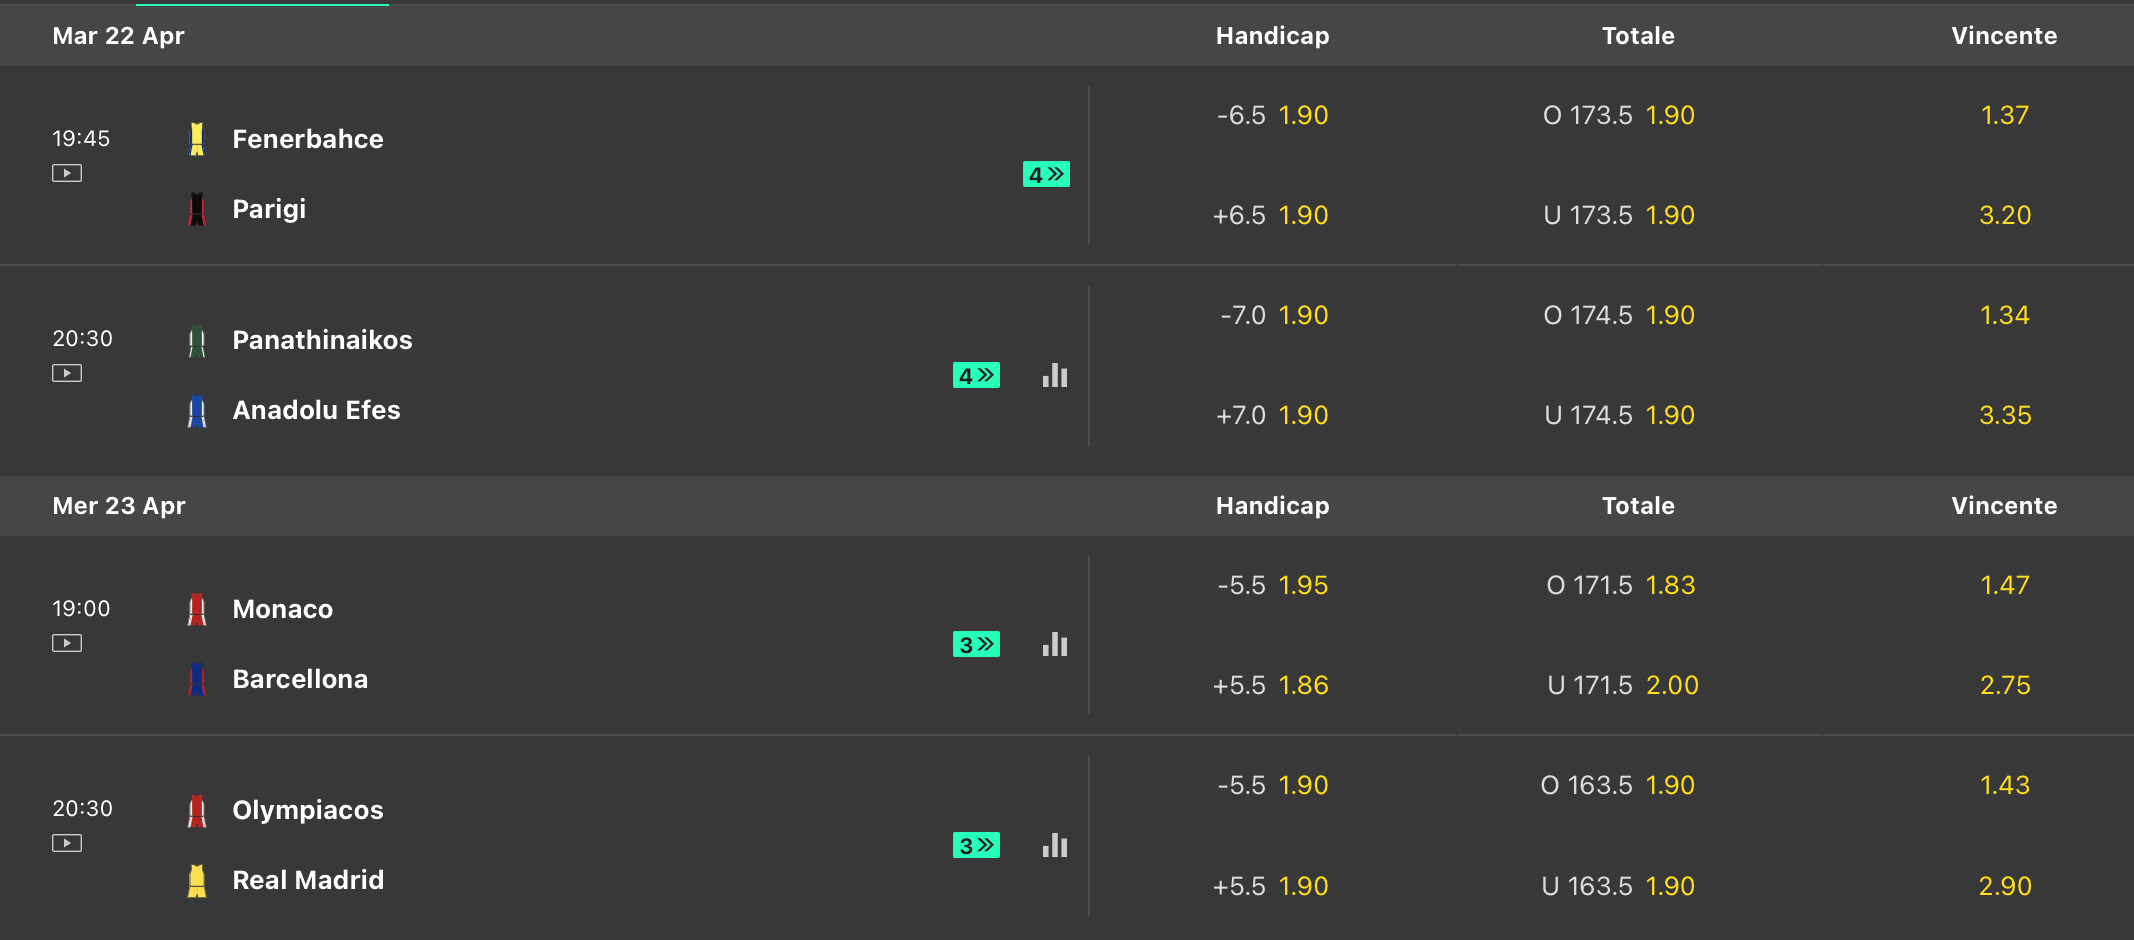Click live stream icon for Fenerbahce match
The width and height of the screenshot is (2134, 940).
[x=67, y=173]
